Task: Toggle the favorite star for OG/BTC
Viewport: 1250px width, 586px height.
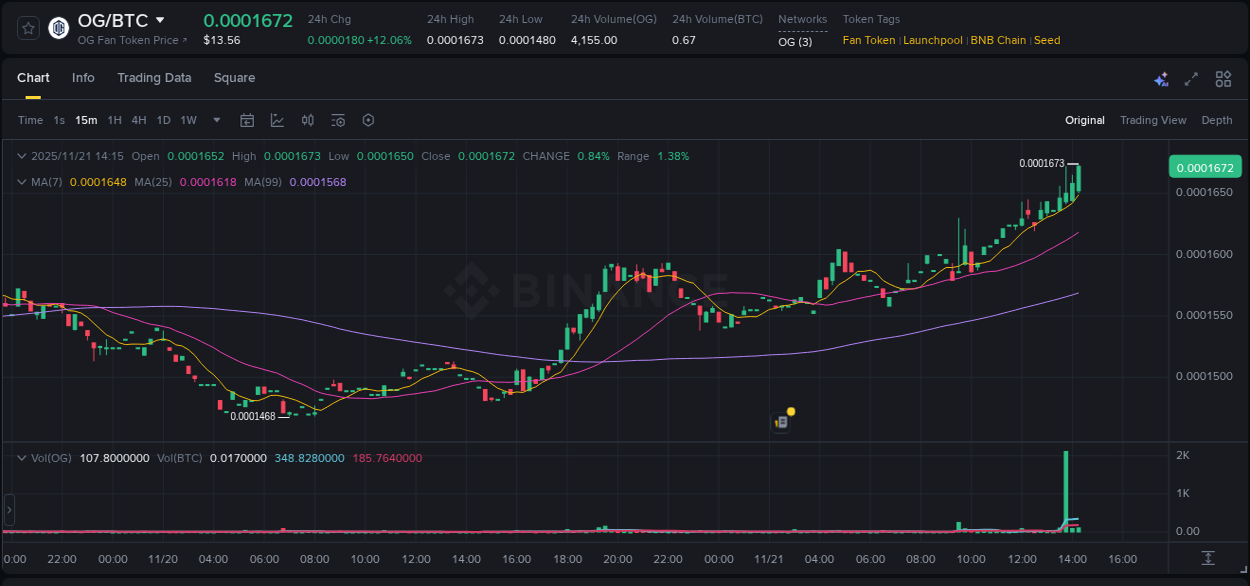Action: [x=30, y=28]
